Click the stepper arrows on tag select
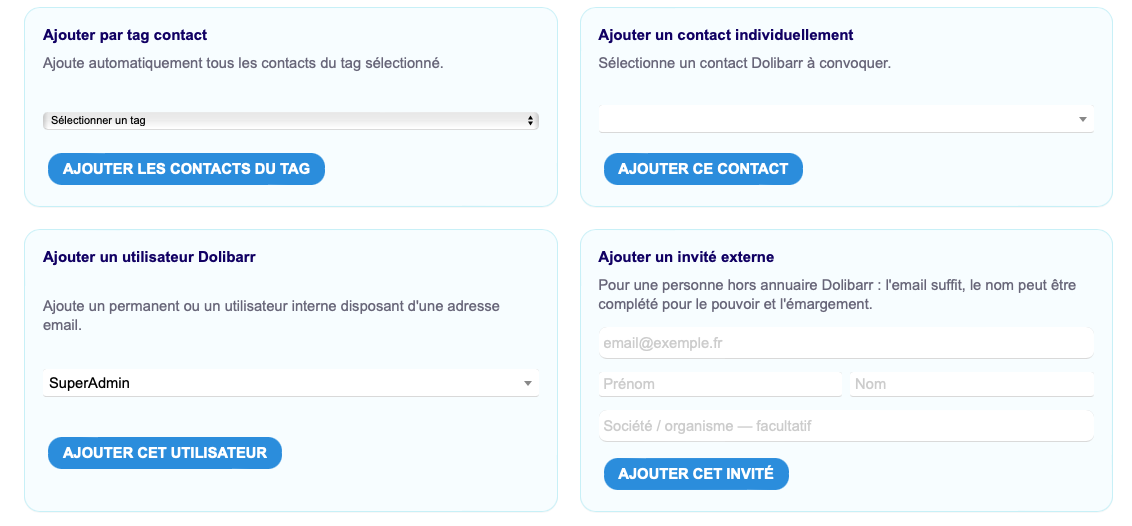 [x=531, y=120]
